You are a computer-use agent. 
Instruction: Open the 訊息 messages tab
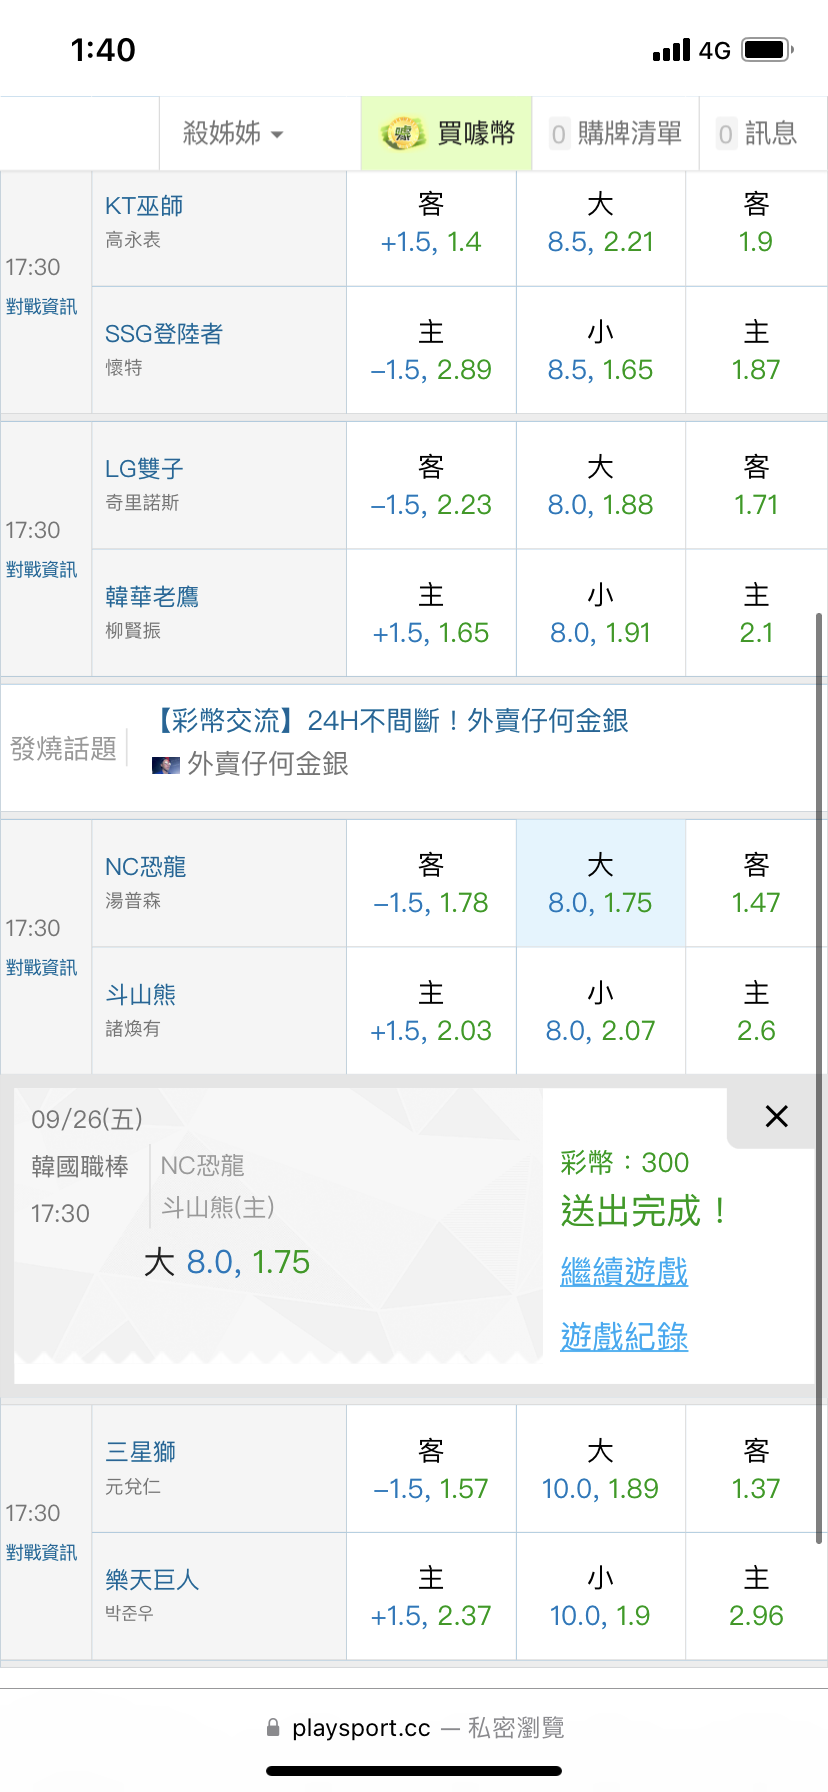tap(758, 133)
